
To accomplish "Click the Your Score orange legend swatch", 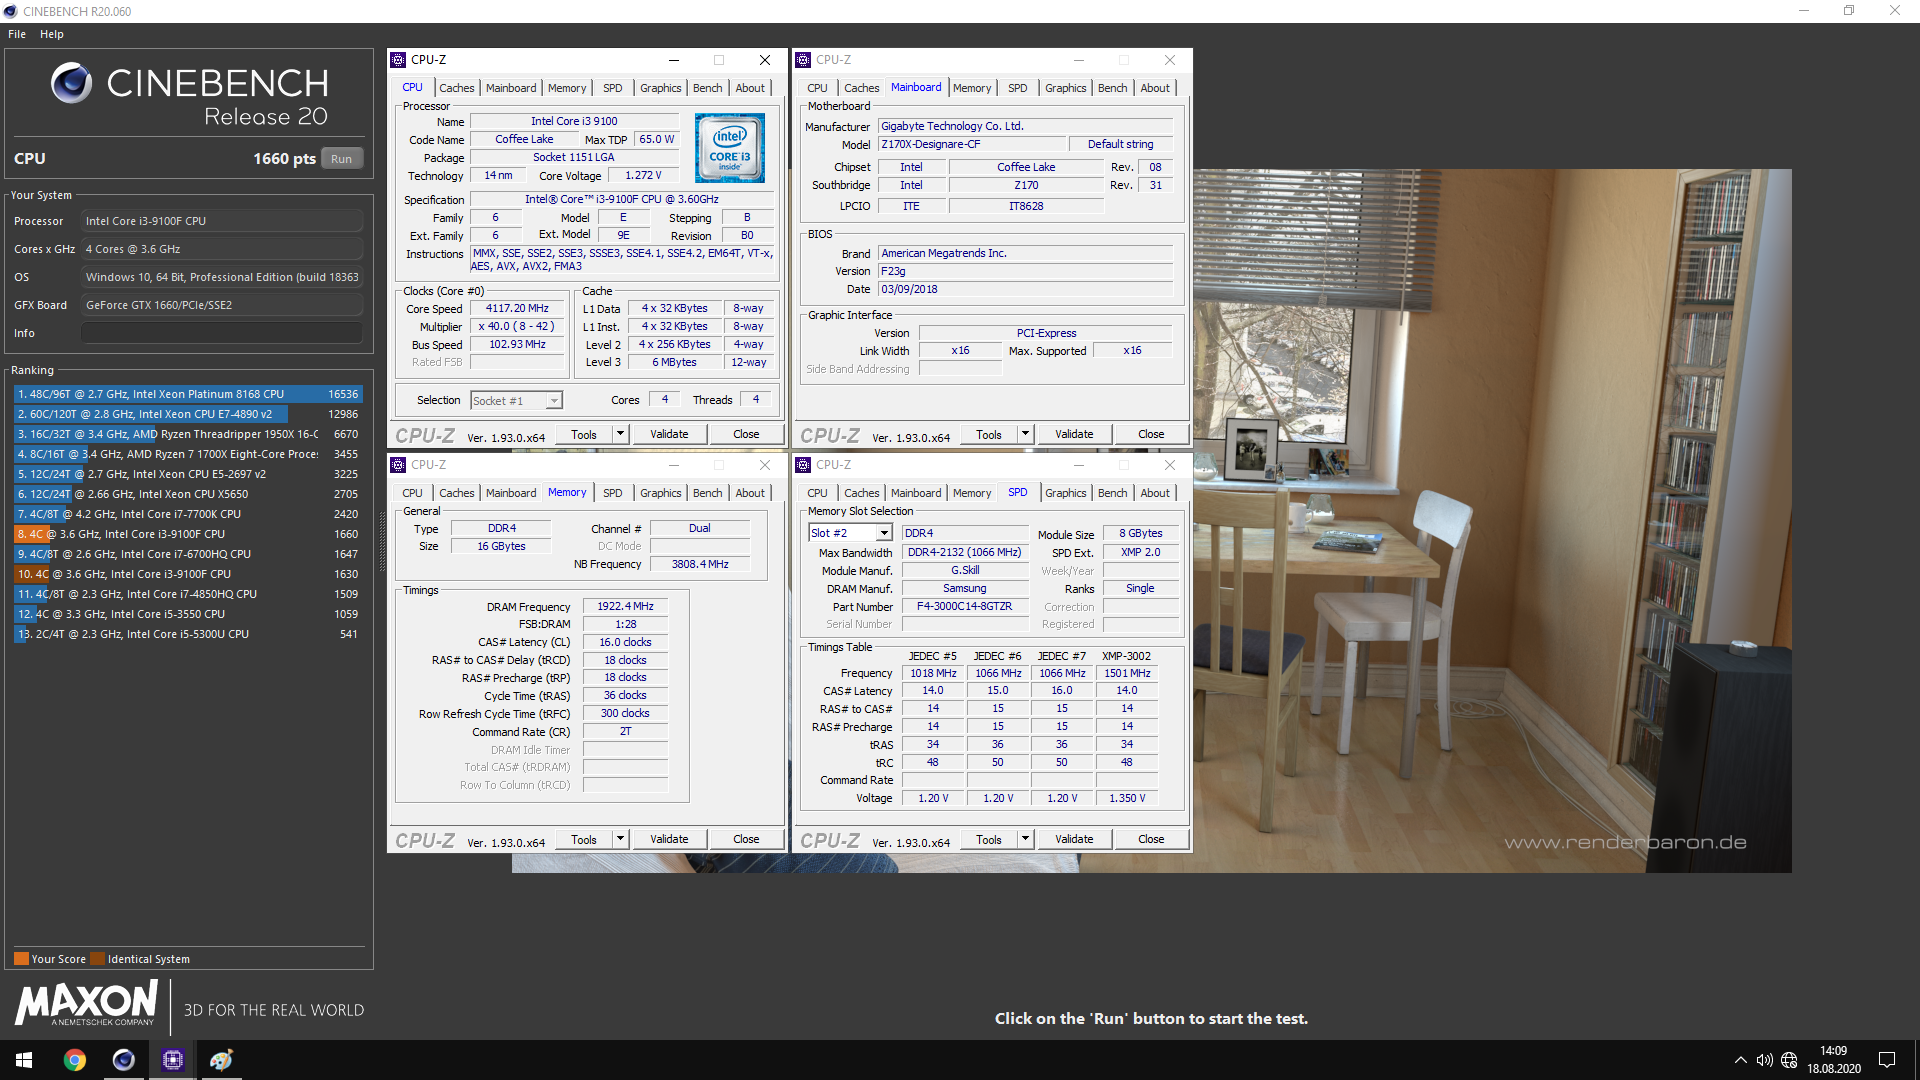I will click(x=21, y=959).
